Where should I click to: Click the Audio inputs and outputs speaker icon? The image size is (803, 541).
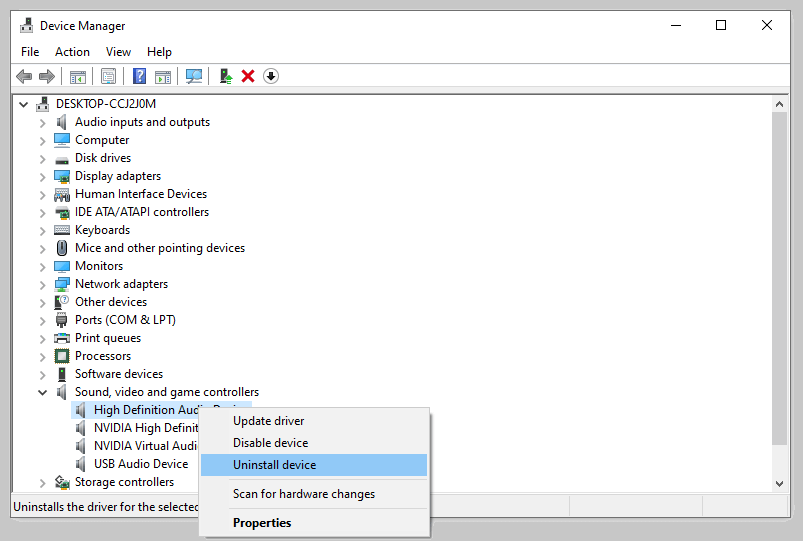pos(61,122)
